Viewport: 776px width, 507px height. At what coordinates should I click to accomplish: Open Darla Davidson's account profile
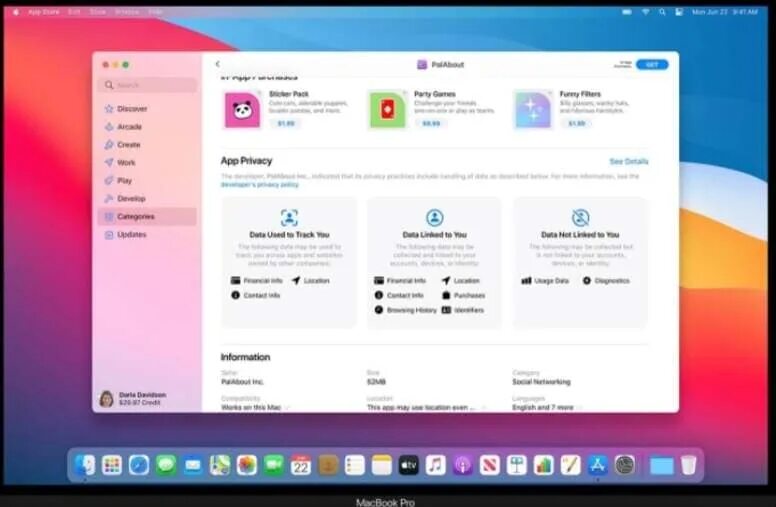click(134, 399)
